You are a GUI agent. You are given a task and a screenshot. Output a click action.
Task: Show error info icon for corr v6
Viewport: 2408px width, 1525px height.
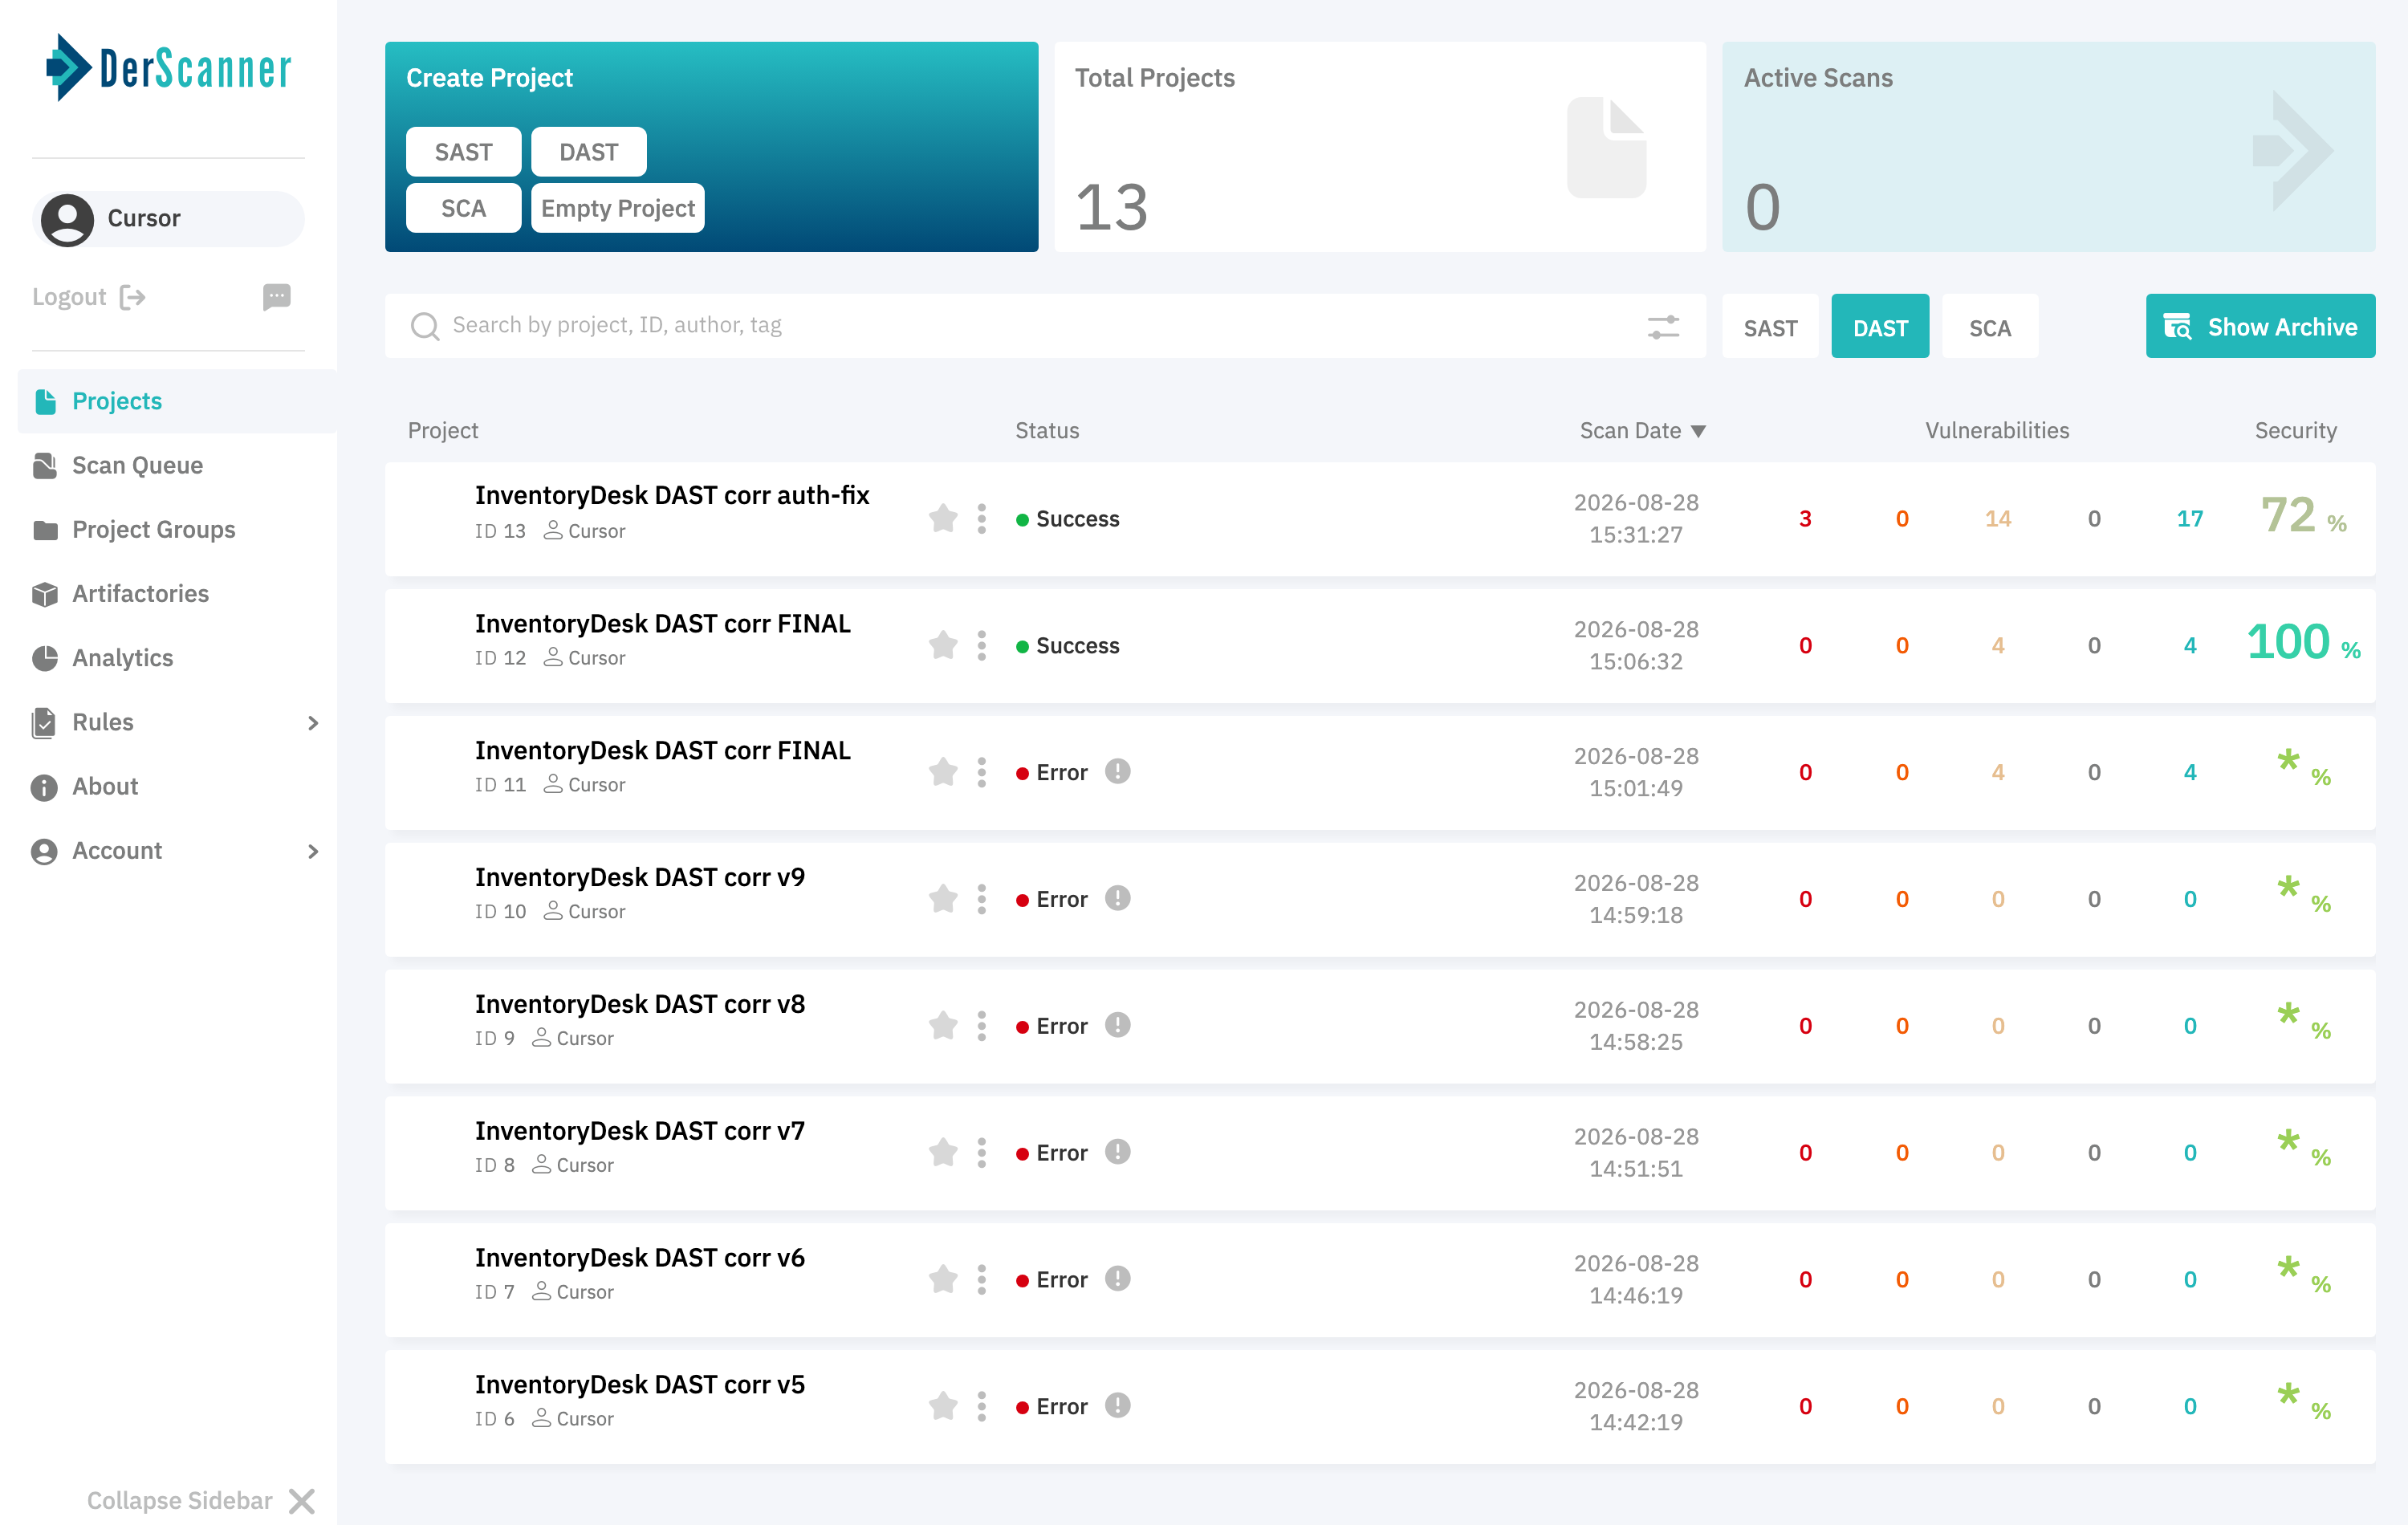(1117, 1278)
